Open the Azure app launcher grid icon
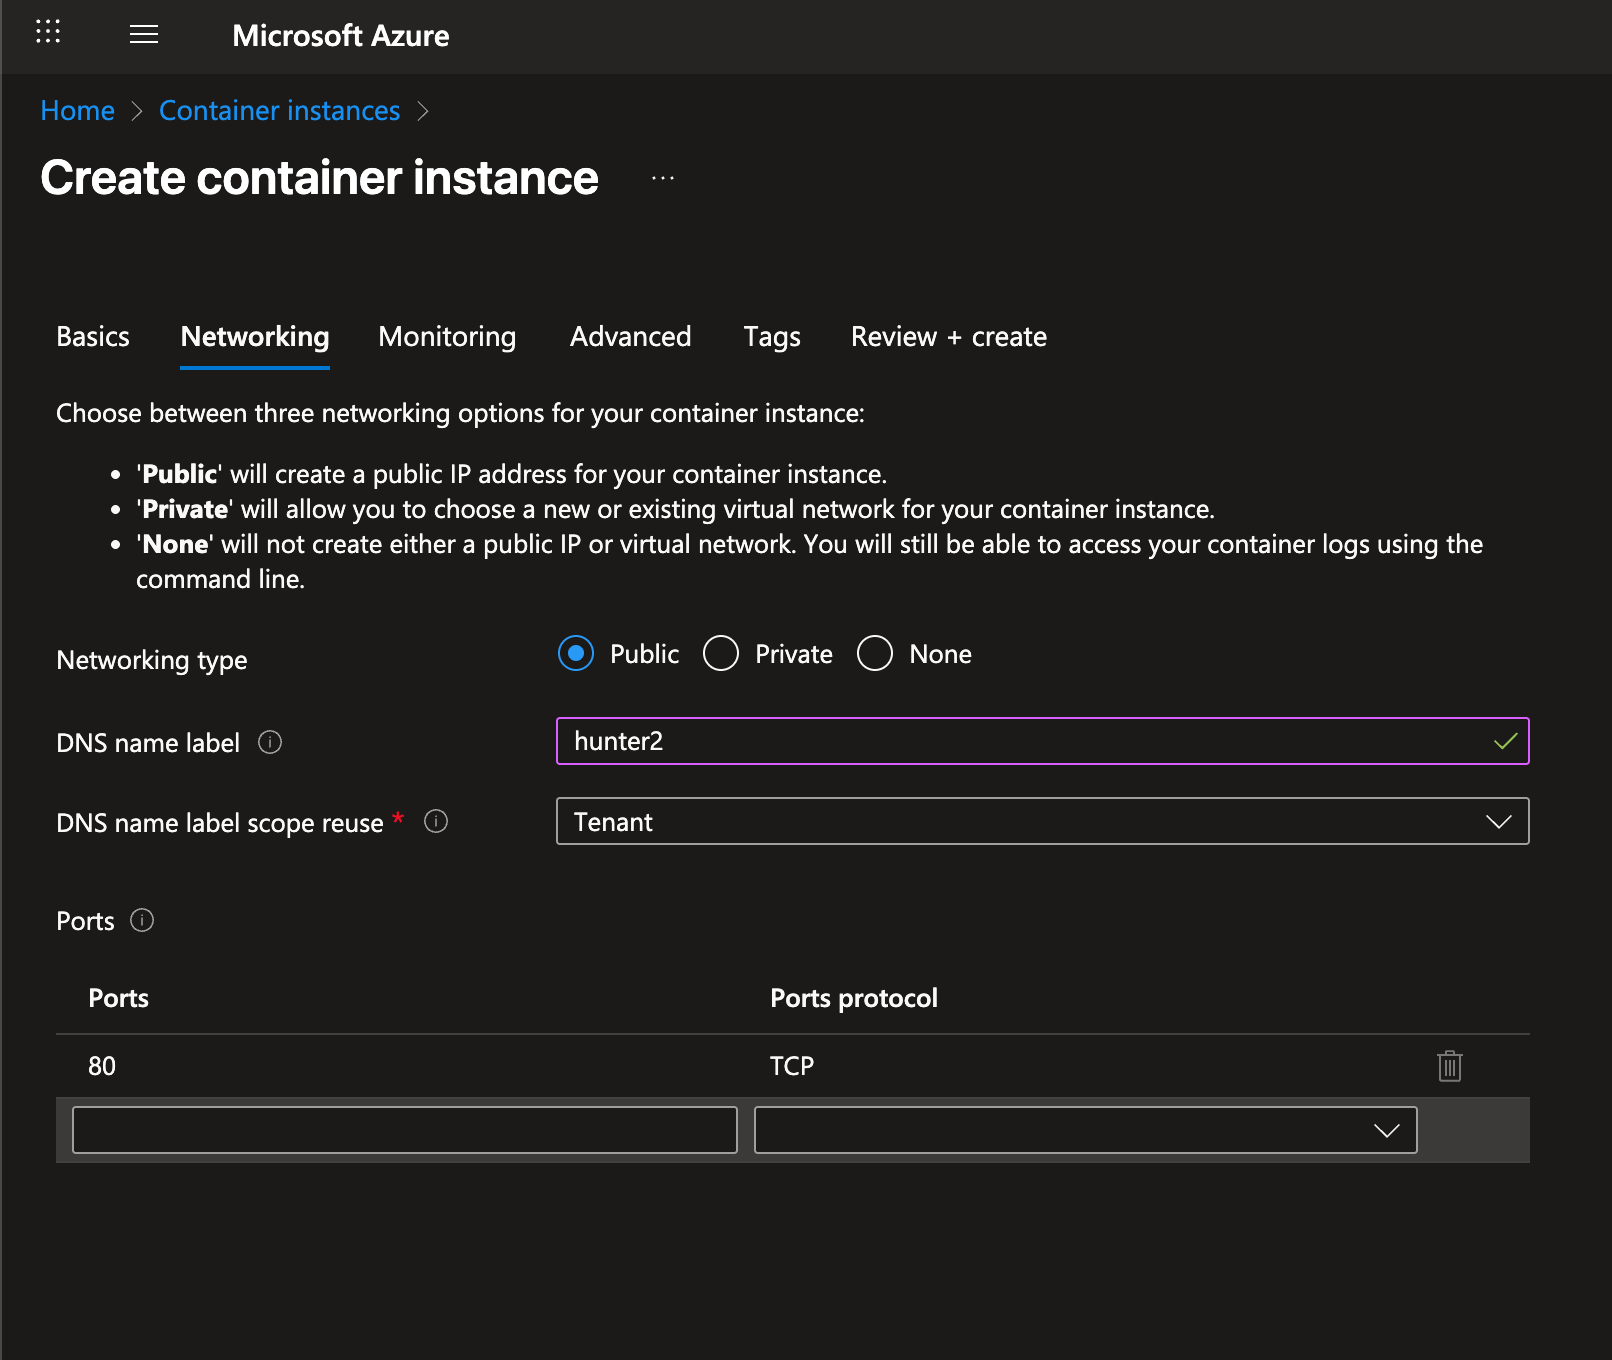The image size is (1612, 1360). 48,32
